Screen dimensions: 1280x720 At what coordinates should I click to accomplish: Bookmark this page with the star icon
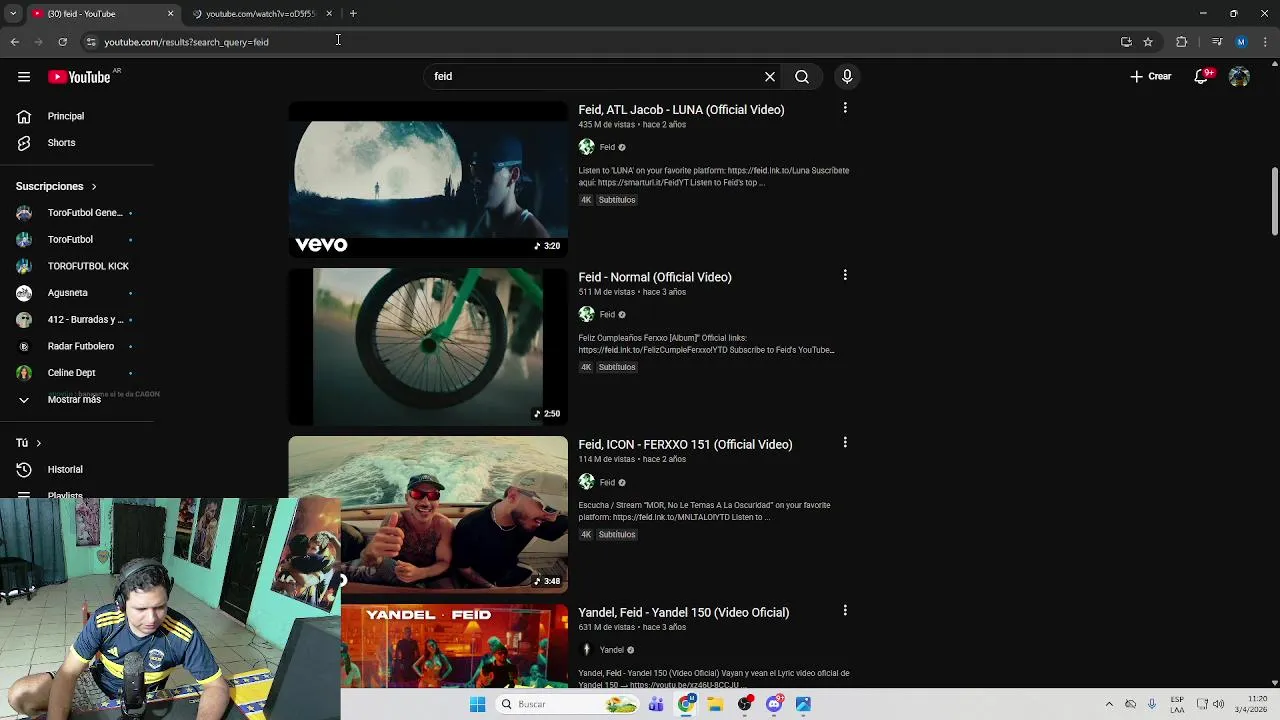(1148, 42)
